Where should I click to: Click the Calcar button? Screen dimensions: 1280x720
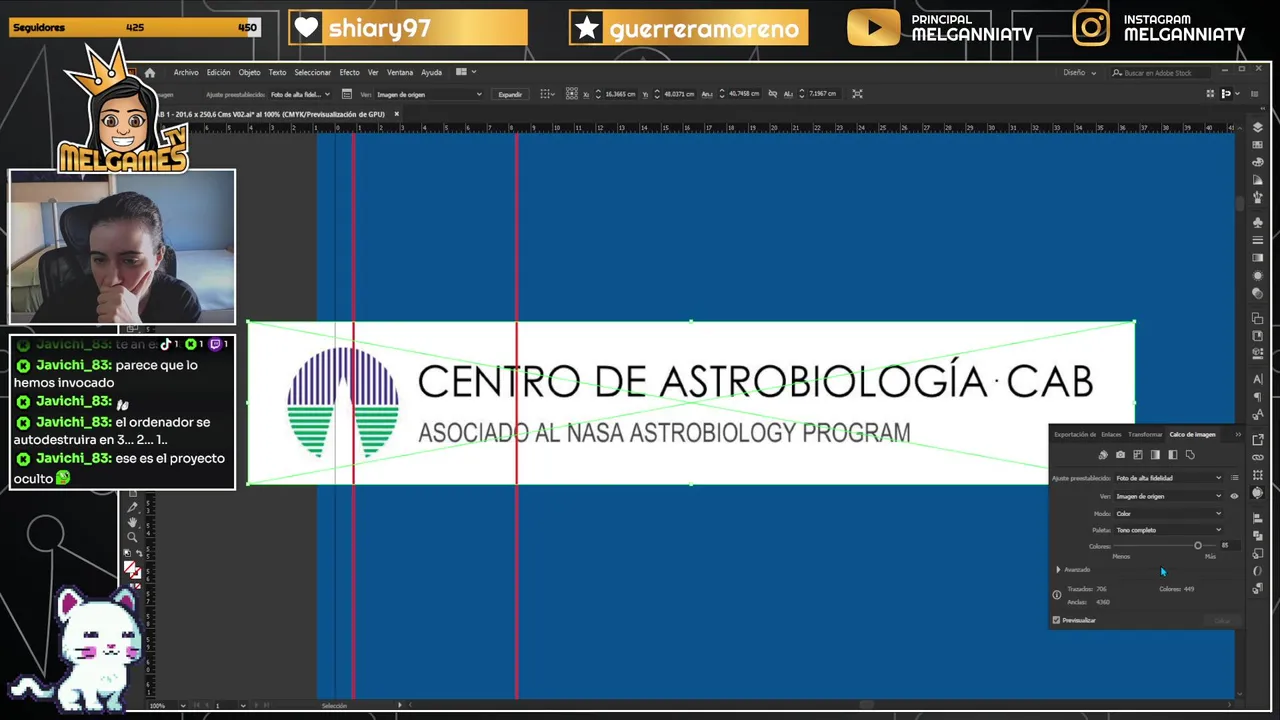point(1222,621)
